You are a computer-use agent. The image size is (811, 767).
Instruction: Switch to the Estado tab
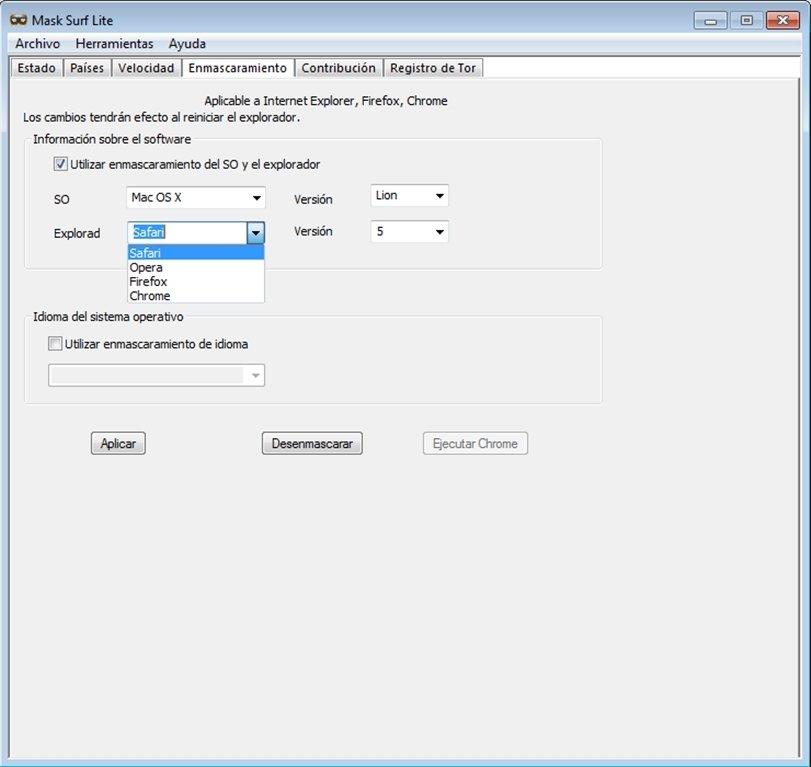click(x=36, y=68)
